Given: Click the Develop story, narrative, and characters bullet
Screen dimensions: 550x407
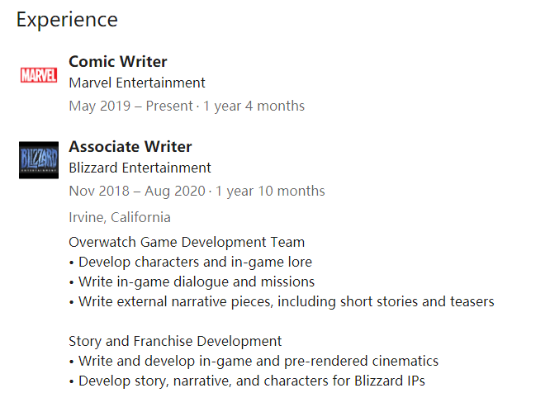Looking at the screenshot, I should (x=247, y=381).
